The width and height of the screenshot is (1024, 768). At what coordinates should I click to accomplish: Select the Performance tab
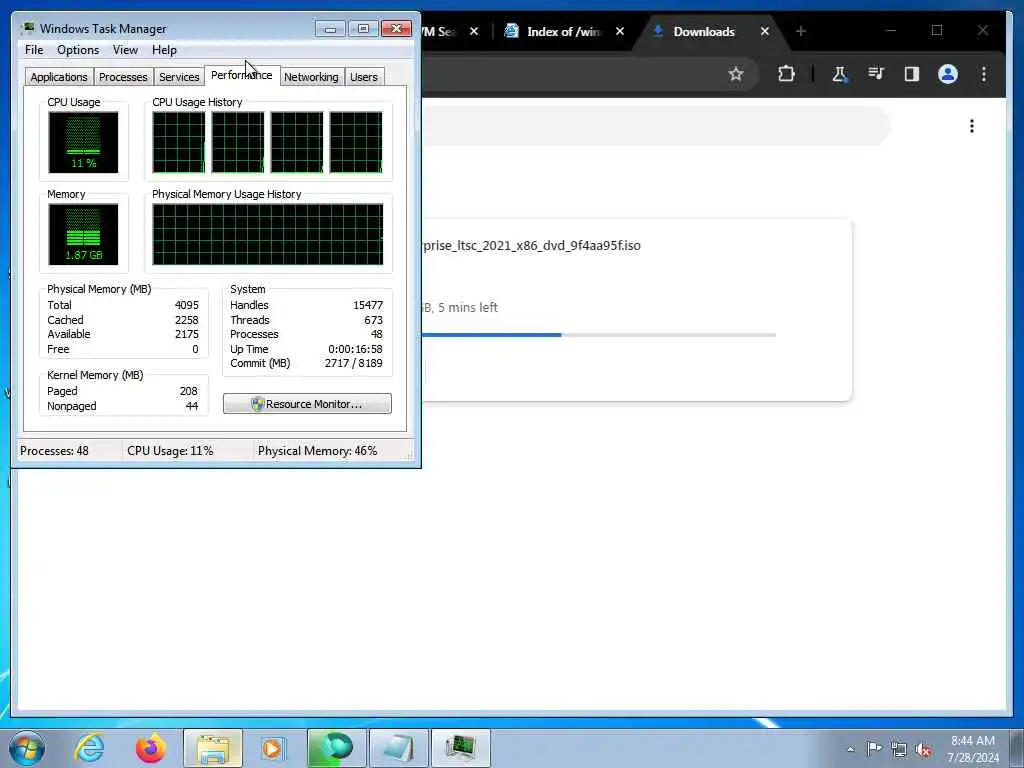242,75
